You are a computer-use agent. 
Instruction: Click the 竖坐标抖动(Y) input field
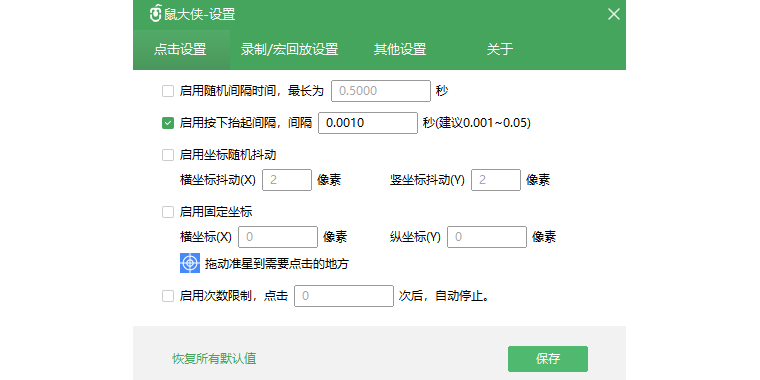tap(496, 180)
